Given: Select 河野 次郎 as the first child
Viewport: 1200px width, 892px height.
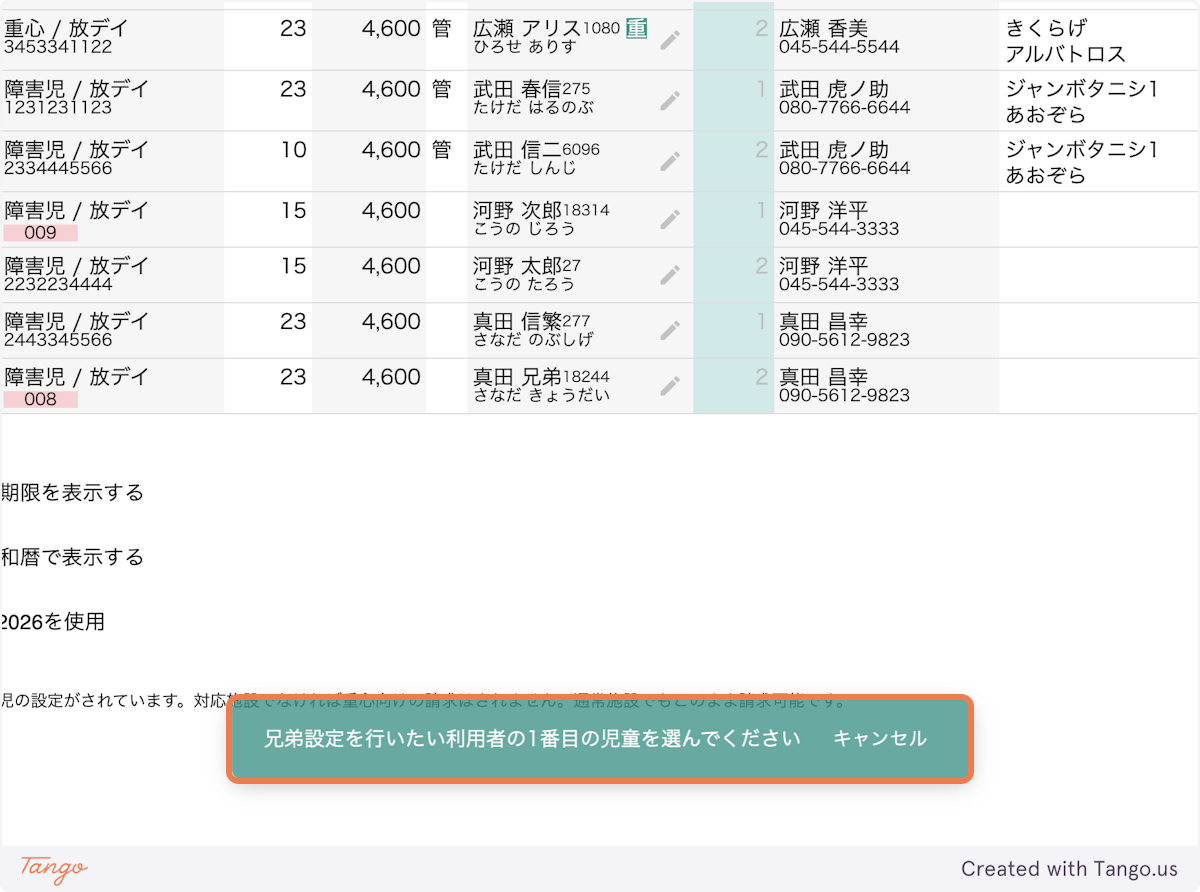Looking at the screenshot, I should (x=517, y=211).
